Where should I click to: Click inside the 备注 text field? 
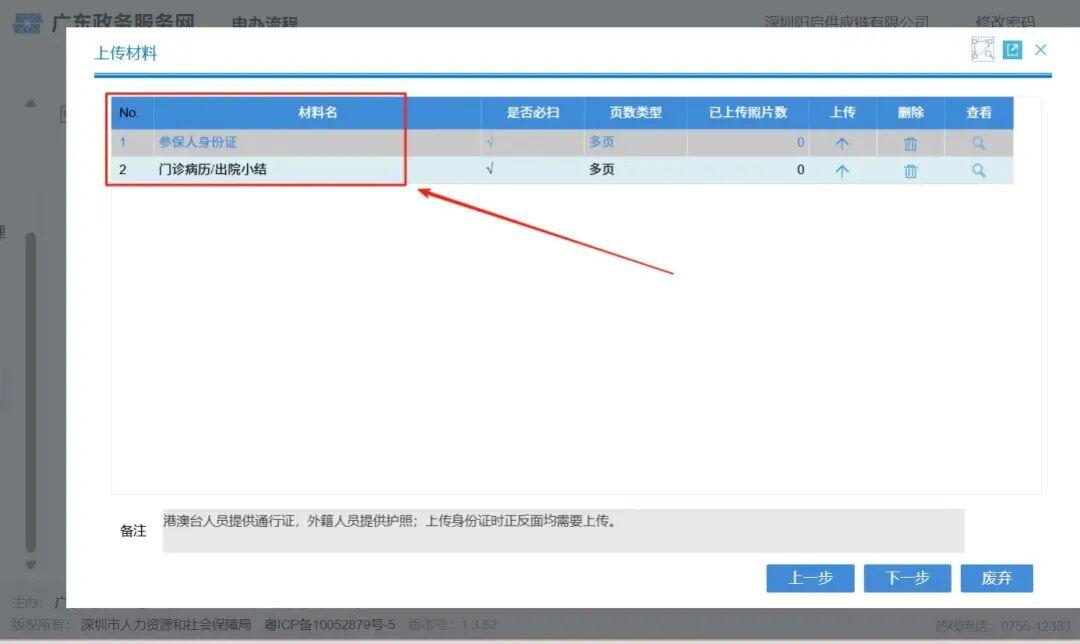coord(563,531)
